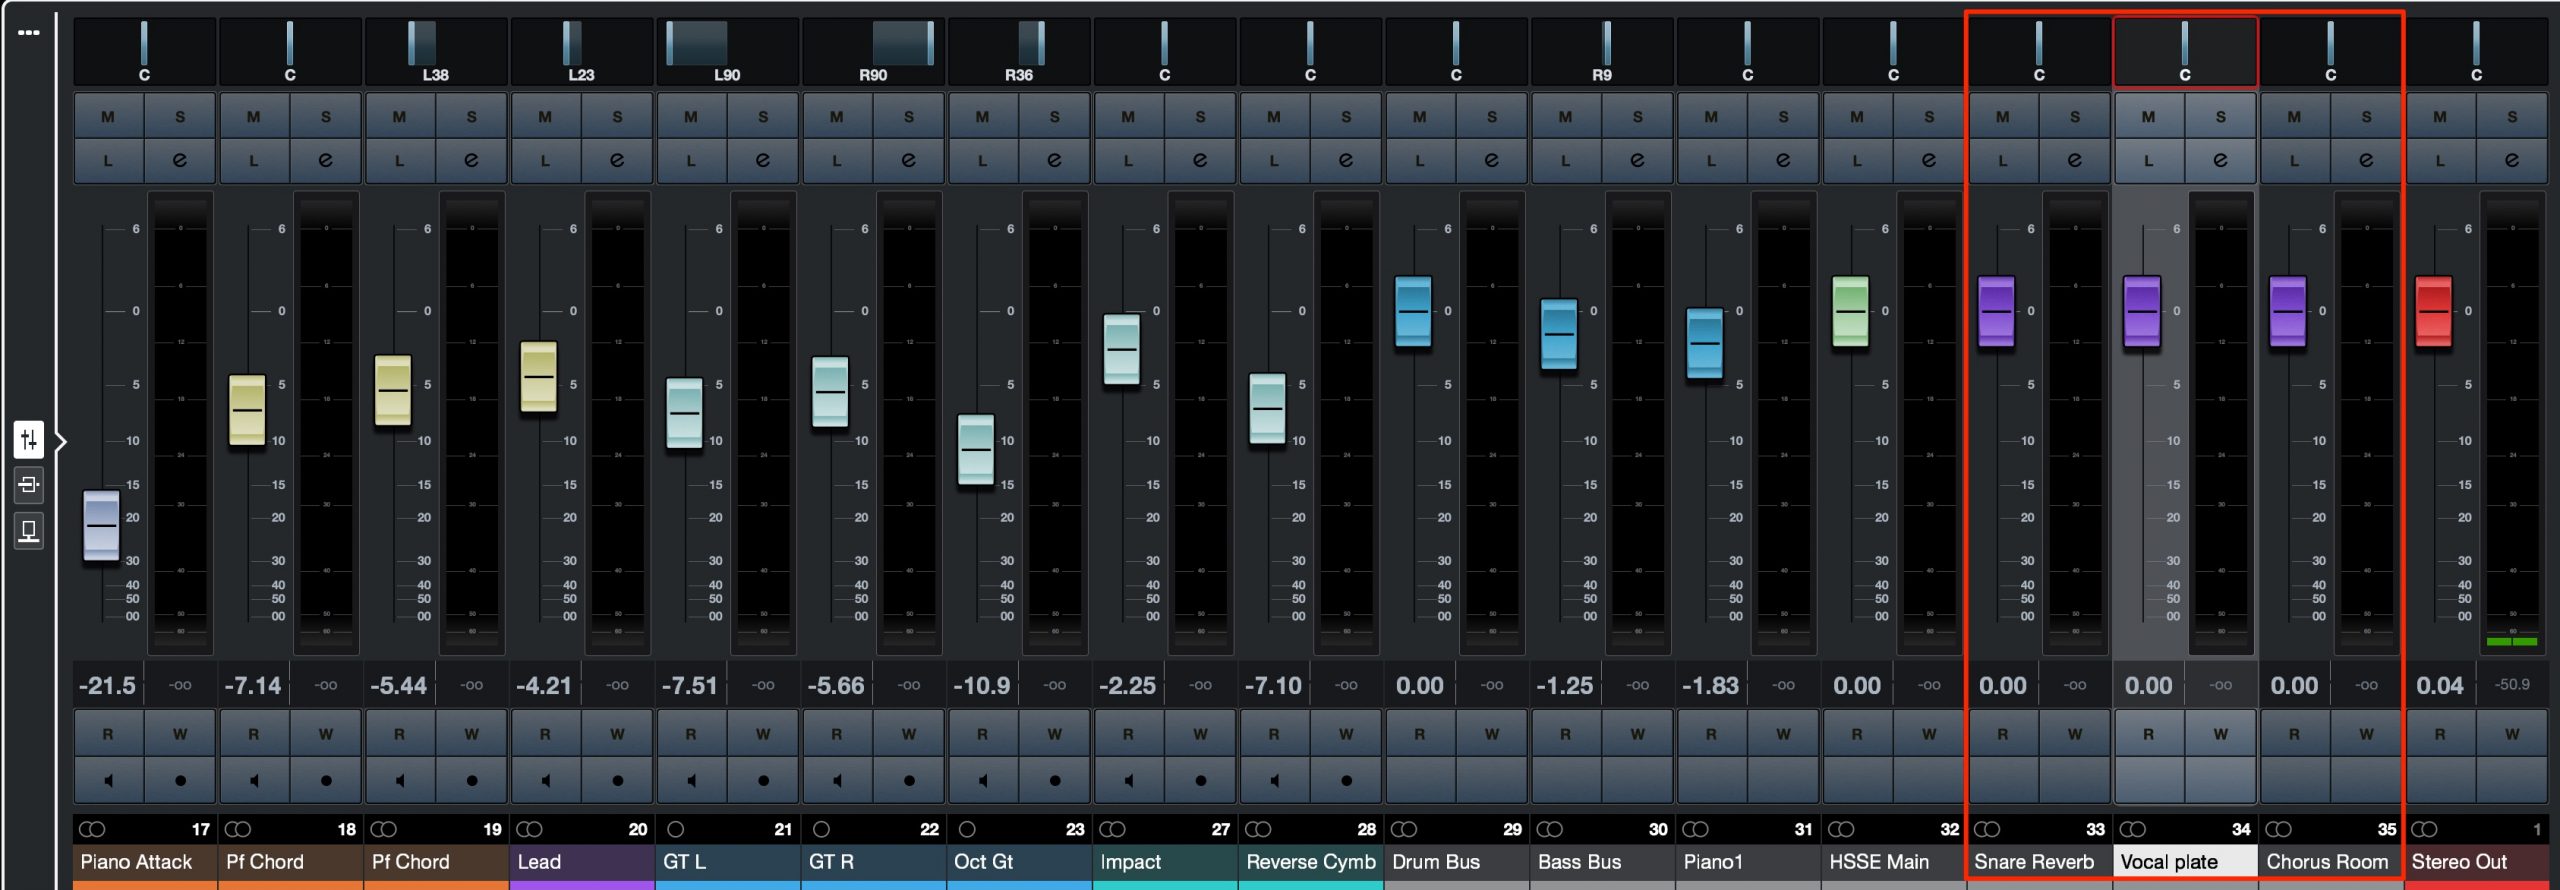
Task: Select the HSSE Main channel name
Action: (x=1893, y=861)
